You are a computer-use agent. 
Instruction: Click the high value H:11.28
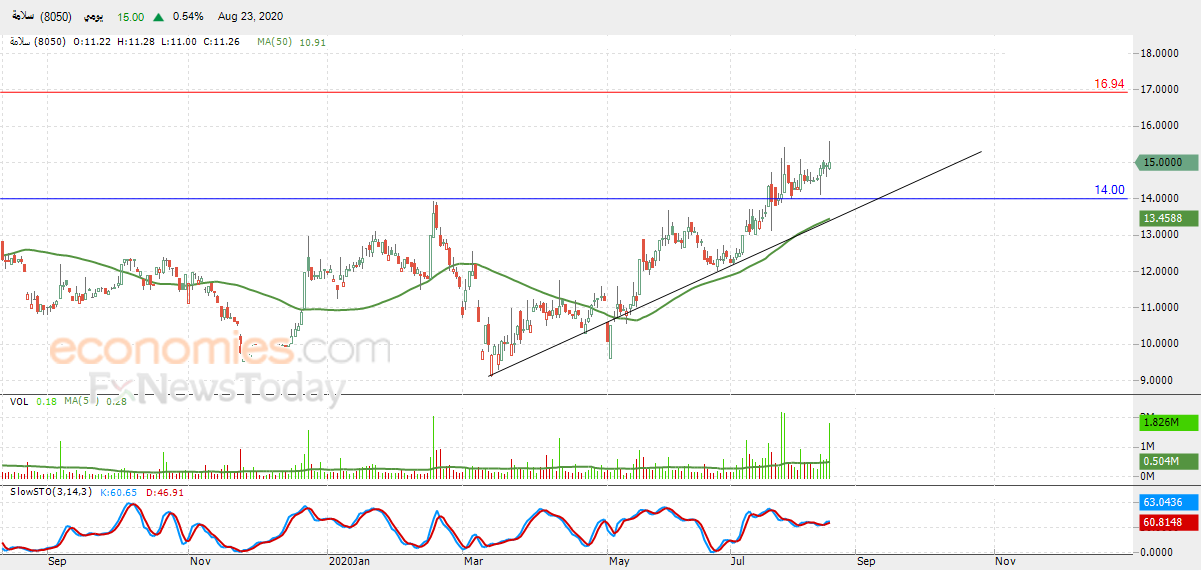click(x=136, y=42)
